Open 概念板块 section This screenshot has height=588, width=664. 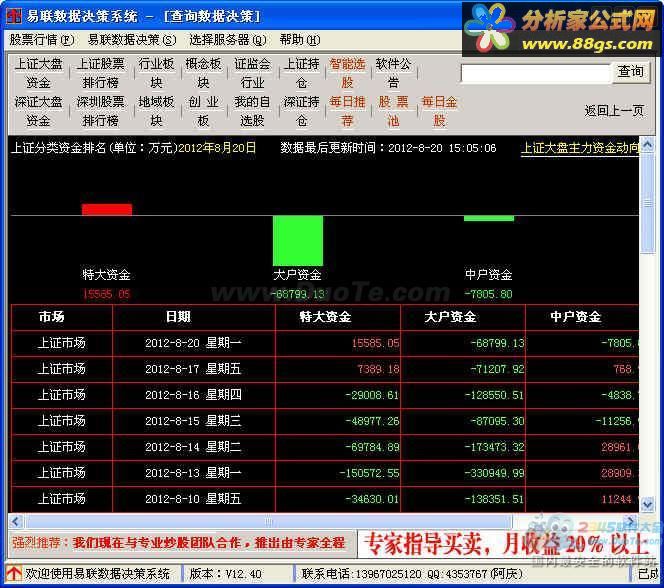pyautogui.click(x=203, y=73)
